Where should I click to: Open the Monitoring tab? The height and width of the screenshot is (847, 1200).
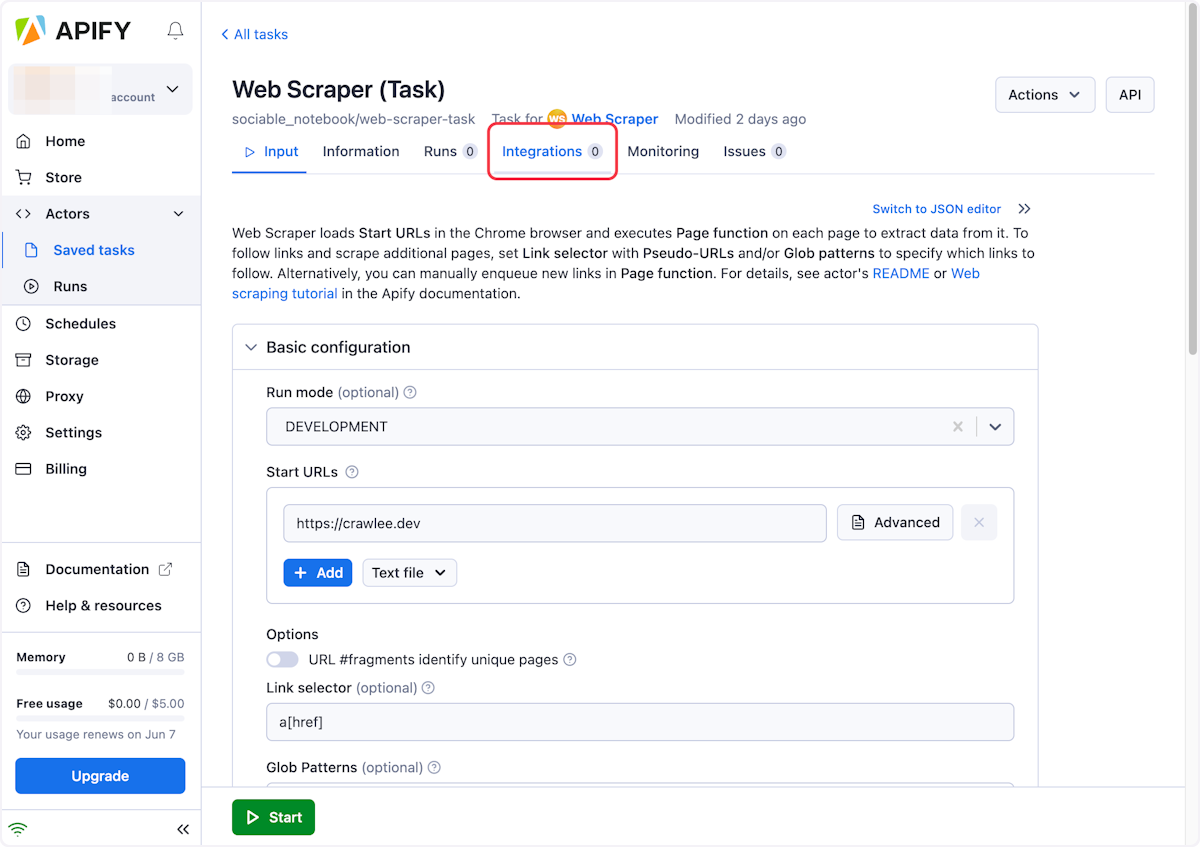663,152
